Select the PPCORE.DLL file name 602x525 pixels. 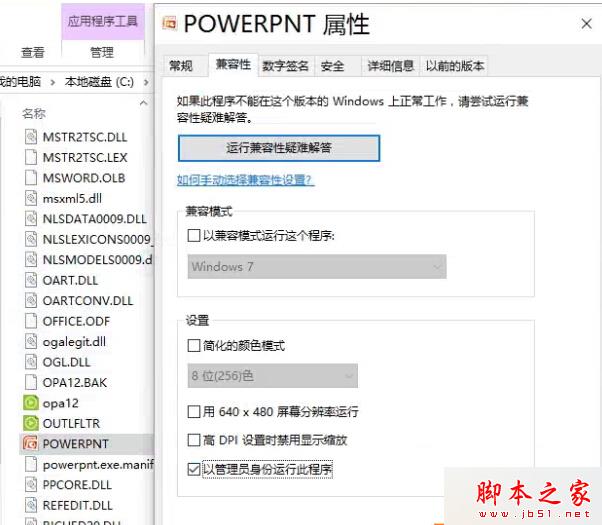point(77,485)
